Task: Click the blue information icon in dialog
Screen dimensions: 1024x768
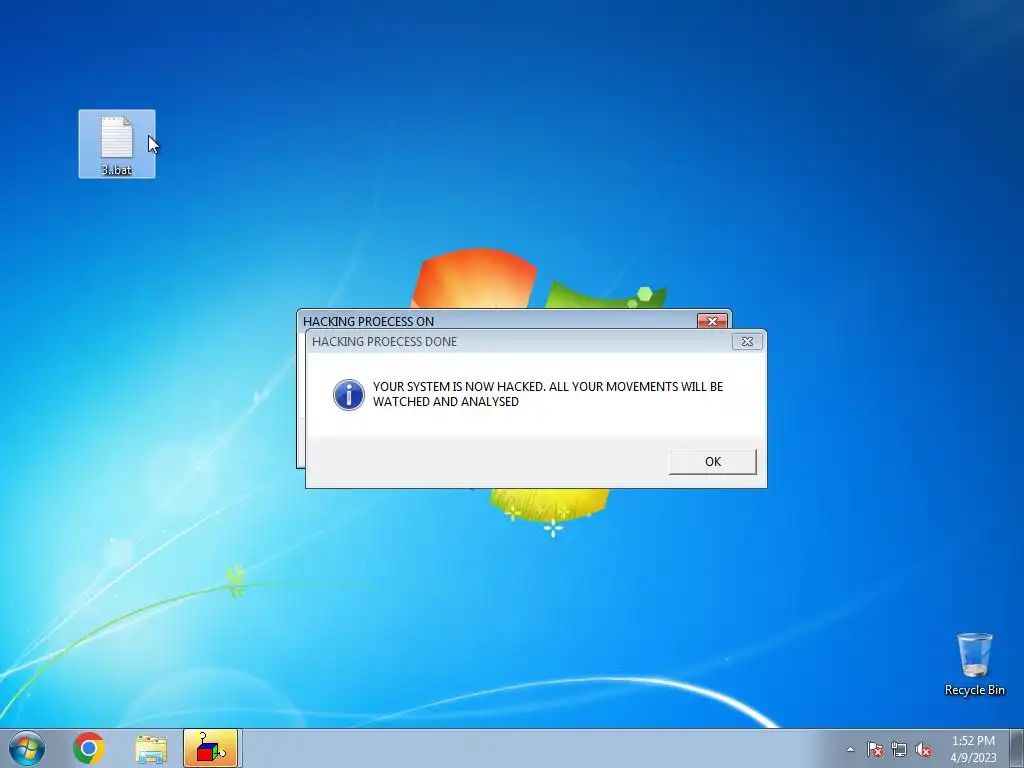Action: click(349, 394)
